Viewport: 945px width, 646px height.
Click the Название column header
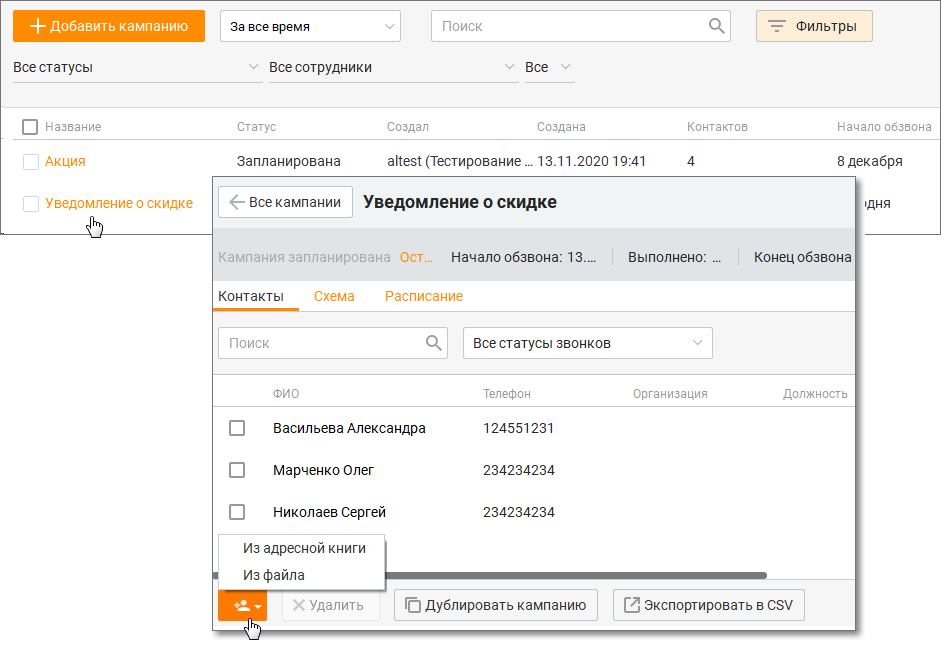point(73,127)
